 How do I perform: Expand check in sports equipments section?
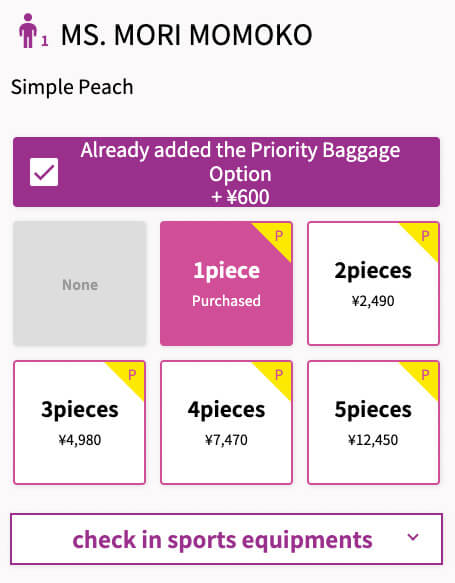click(x=226, y=539)
